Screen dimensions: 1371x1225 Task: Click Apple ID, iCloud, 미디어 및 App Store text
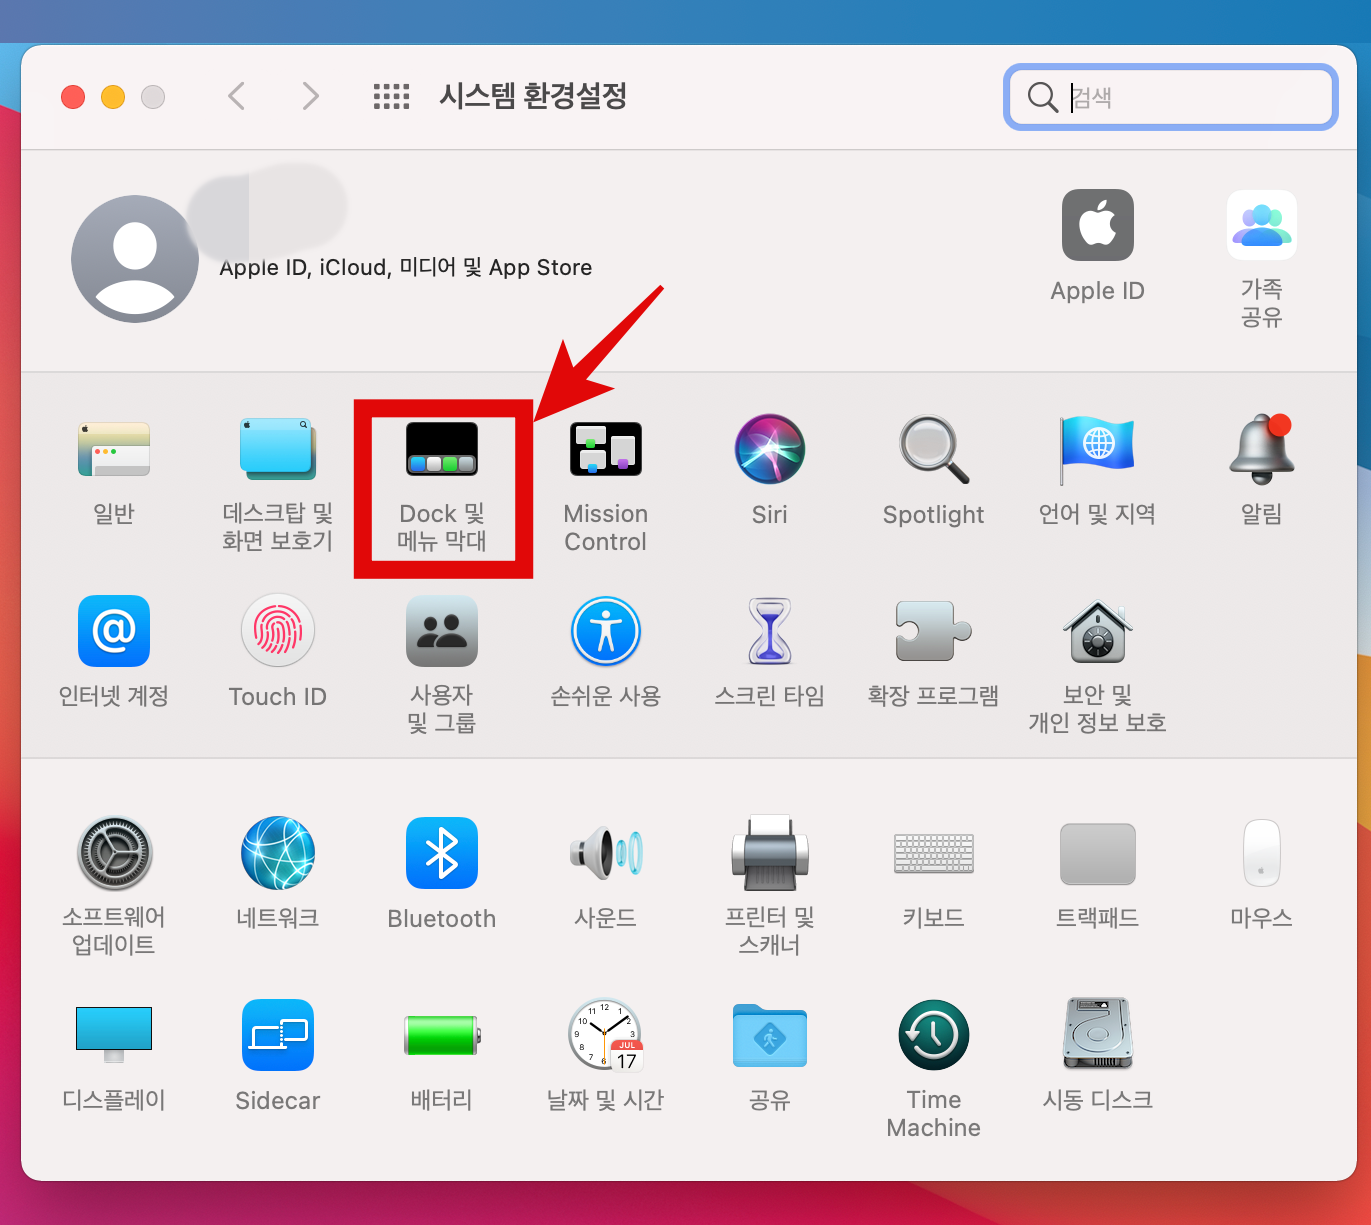point(406,267)
